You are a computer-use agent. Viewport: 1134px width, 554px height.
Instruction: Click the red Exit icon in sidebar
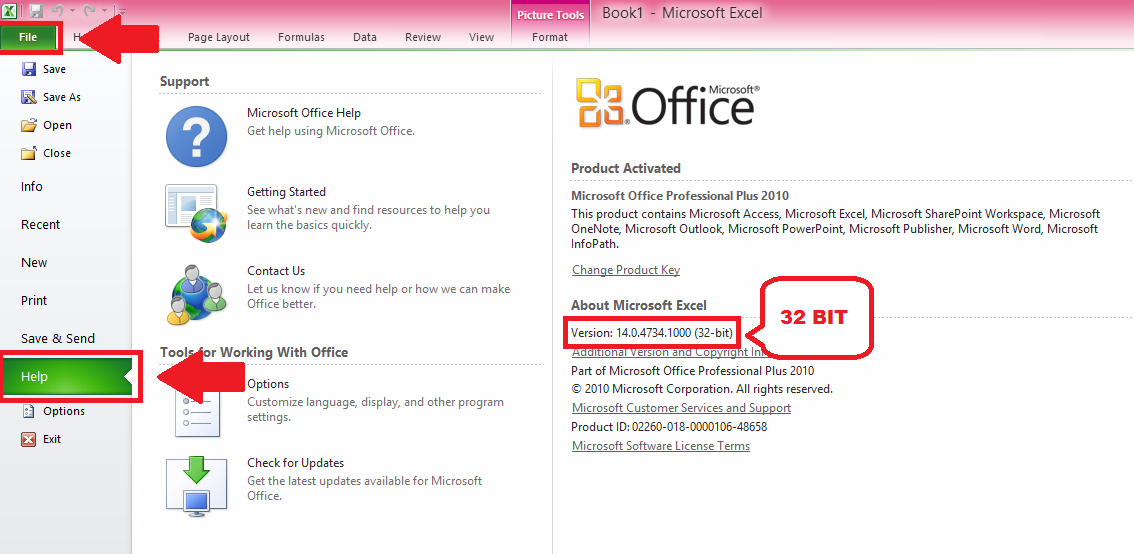[29, 439]
